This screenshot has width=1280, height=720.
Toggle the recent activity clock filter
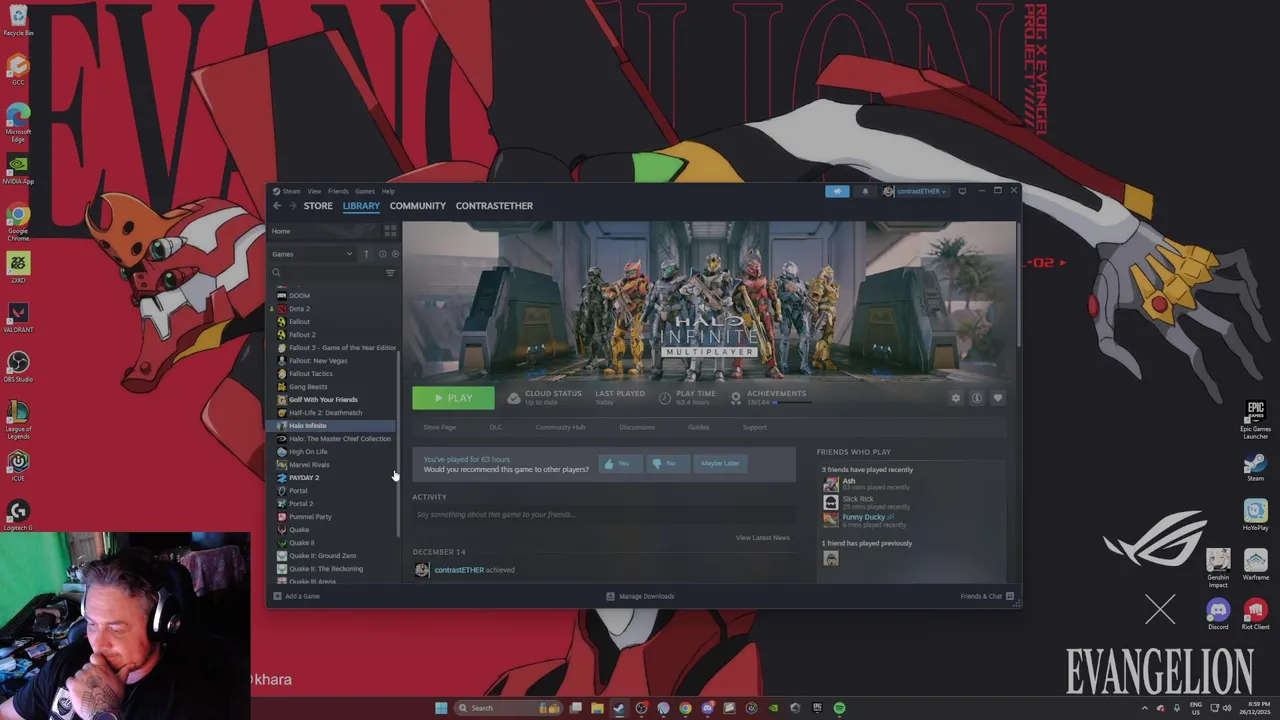coord(382,254)
